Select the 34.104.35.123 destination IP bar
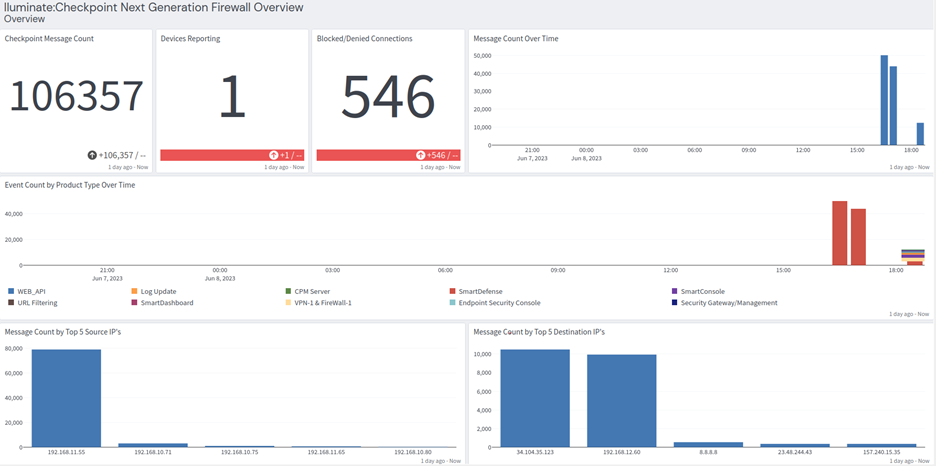This screenshot has width=936, height=466. [535, 397]
